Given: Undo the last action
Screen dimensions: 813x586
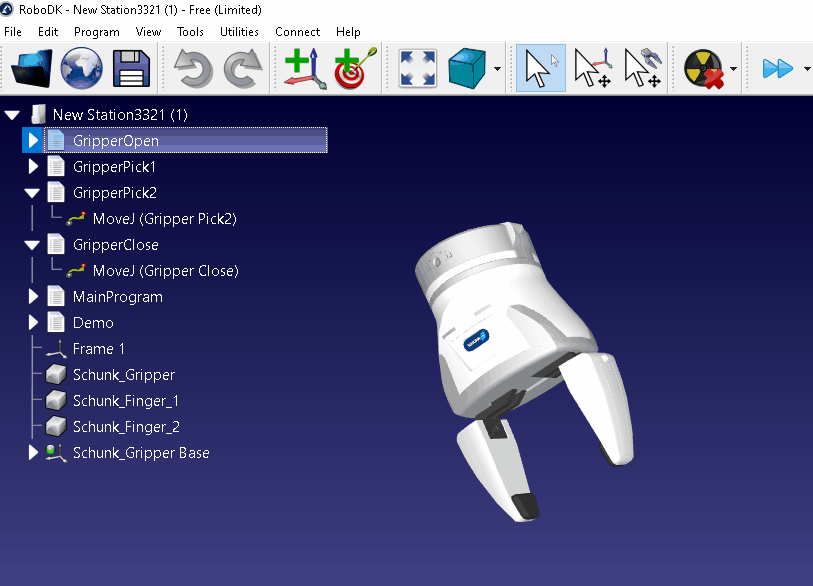Looking at the screenshot, I should pyautogui.click(x=193, y=68).
